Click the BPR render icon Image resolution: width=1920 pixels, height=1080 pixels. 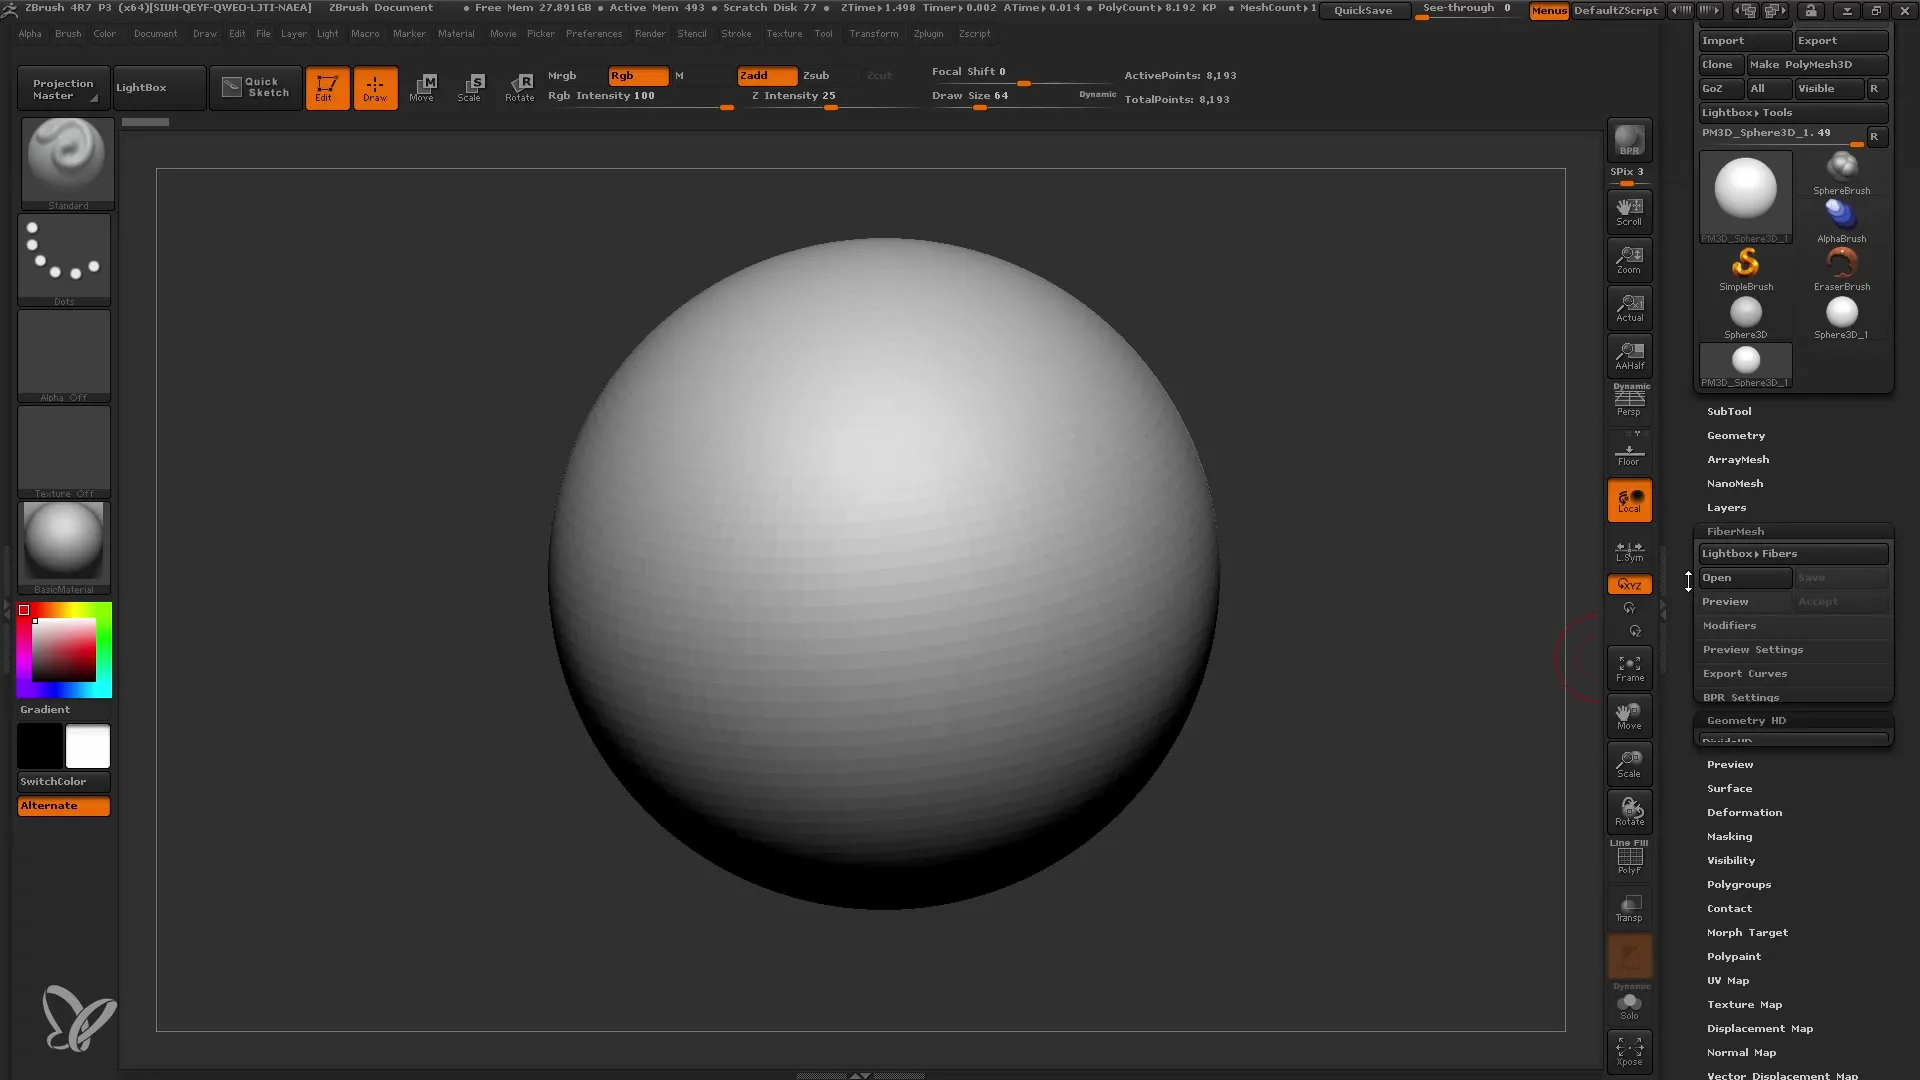(x=1629, y=140)
